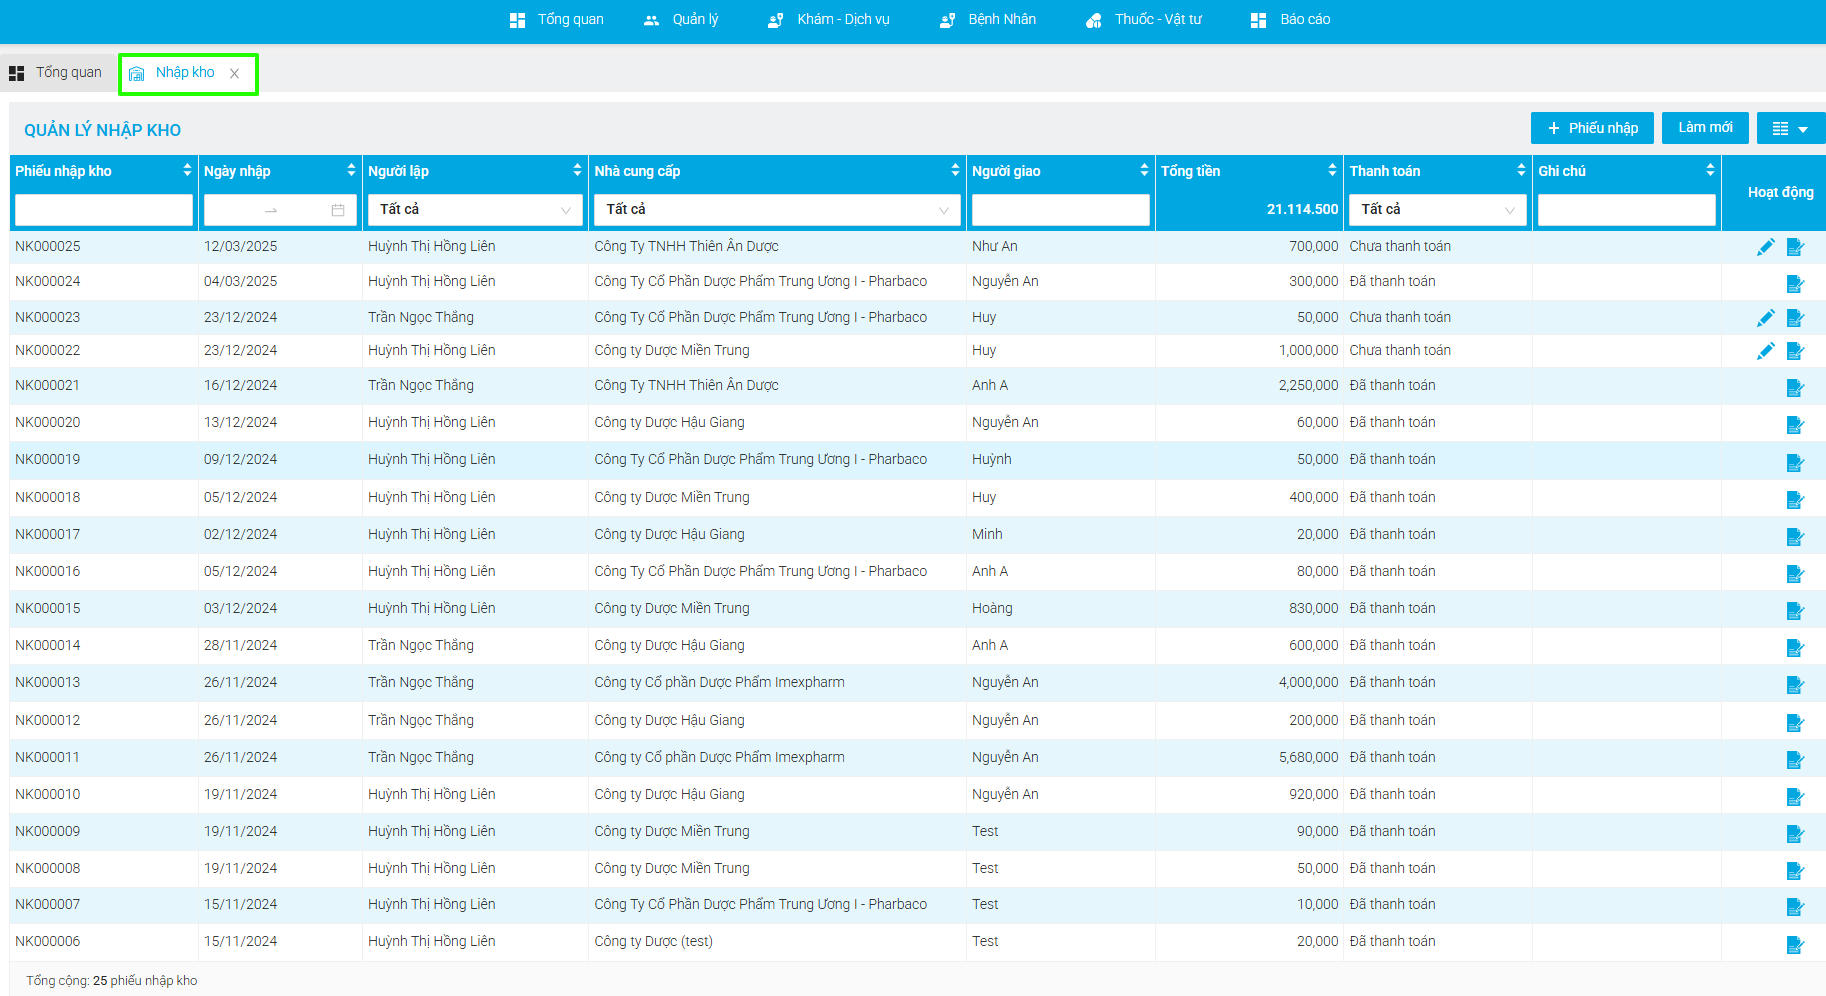This screenshot has height=996, width=1826.
Task: Sort by Người giao column
Action: coord(1144,171)
